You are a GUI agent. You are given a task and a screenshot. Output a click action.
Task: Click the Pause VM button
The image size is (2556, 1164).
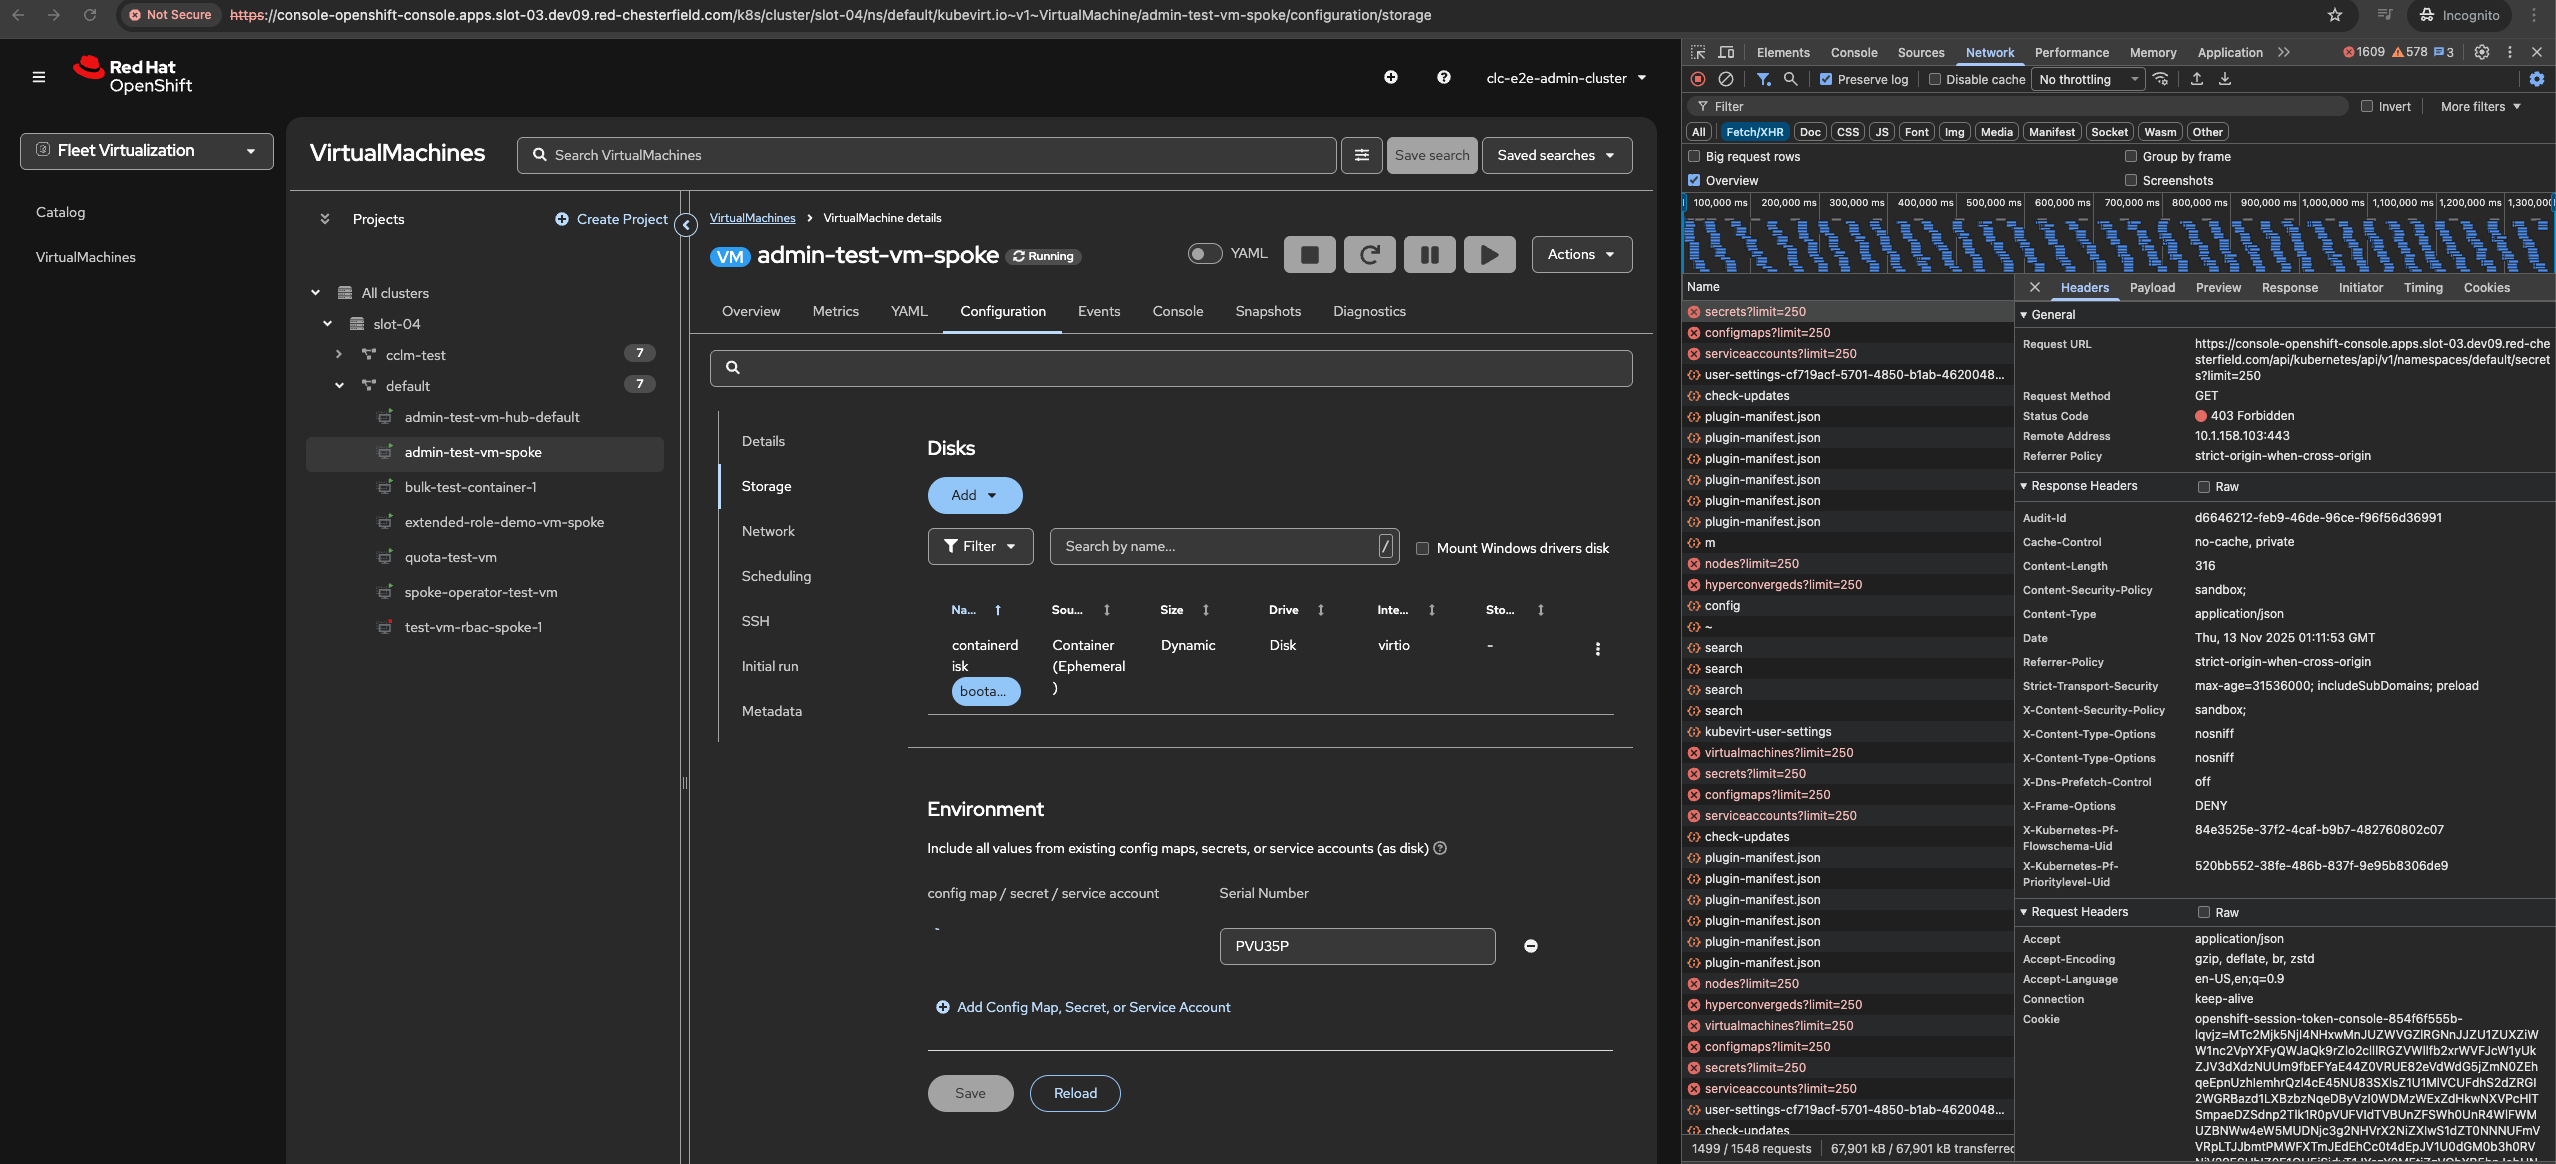click(x=1429, y=255)
